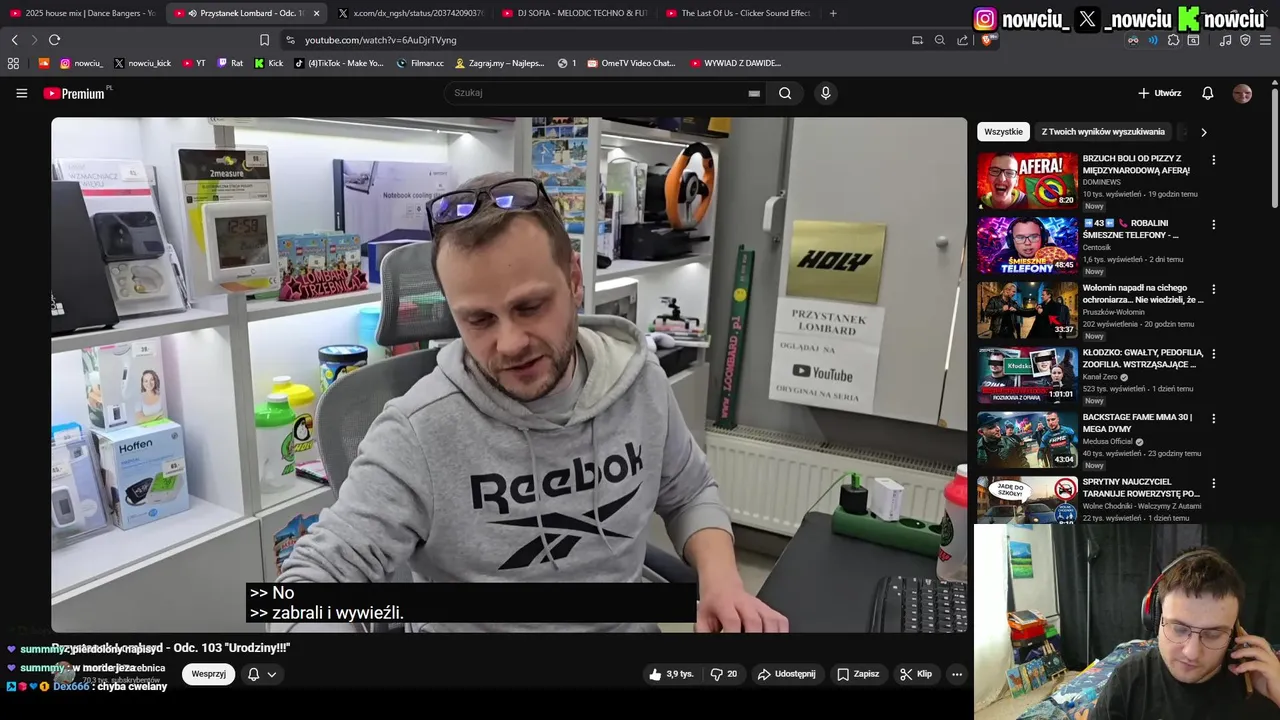Image resolution: width=1280 pixels, height=720 pixels.
Task: Go back with the browser back arrow
Action: 14,40
